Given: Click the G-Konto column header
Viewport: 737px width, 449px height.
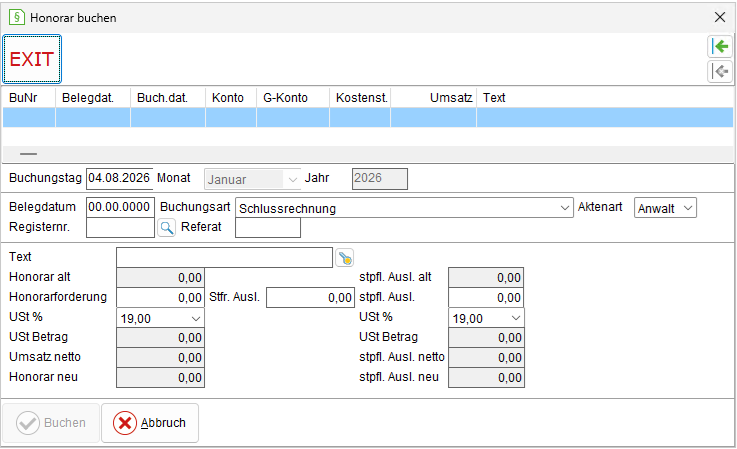Looking at the screenshot, I should pos(293,98).
